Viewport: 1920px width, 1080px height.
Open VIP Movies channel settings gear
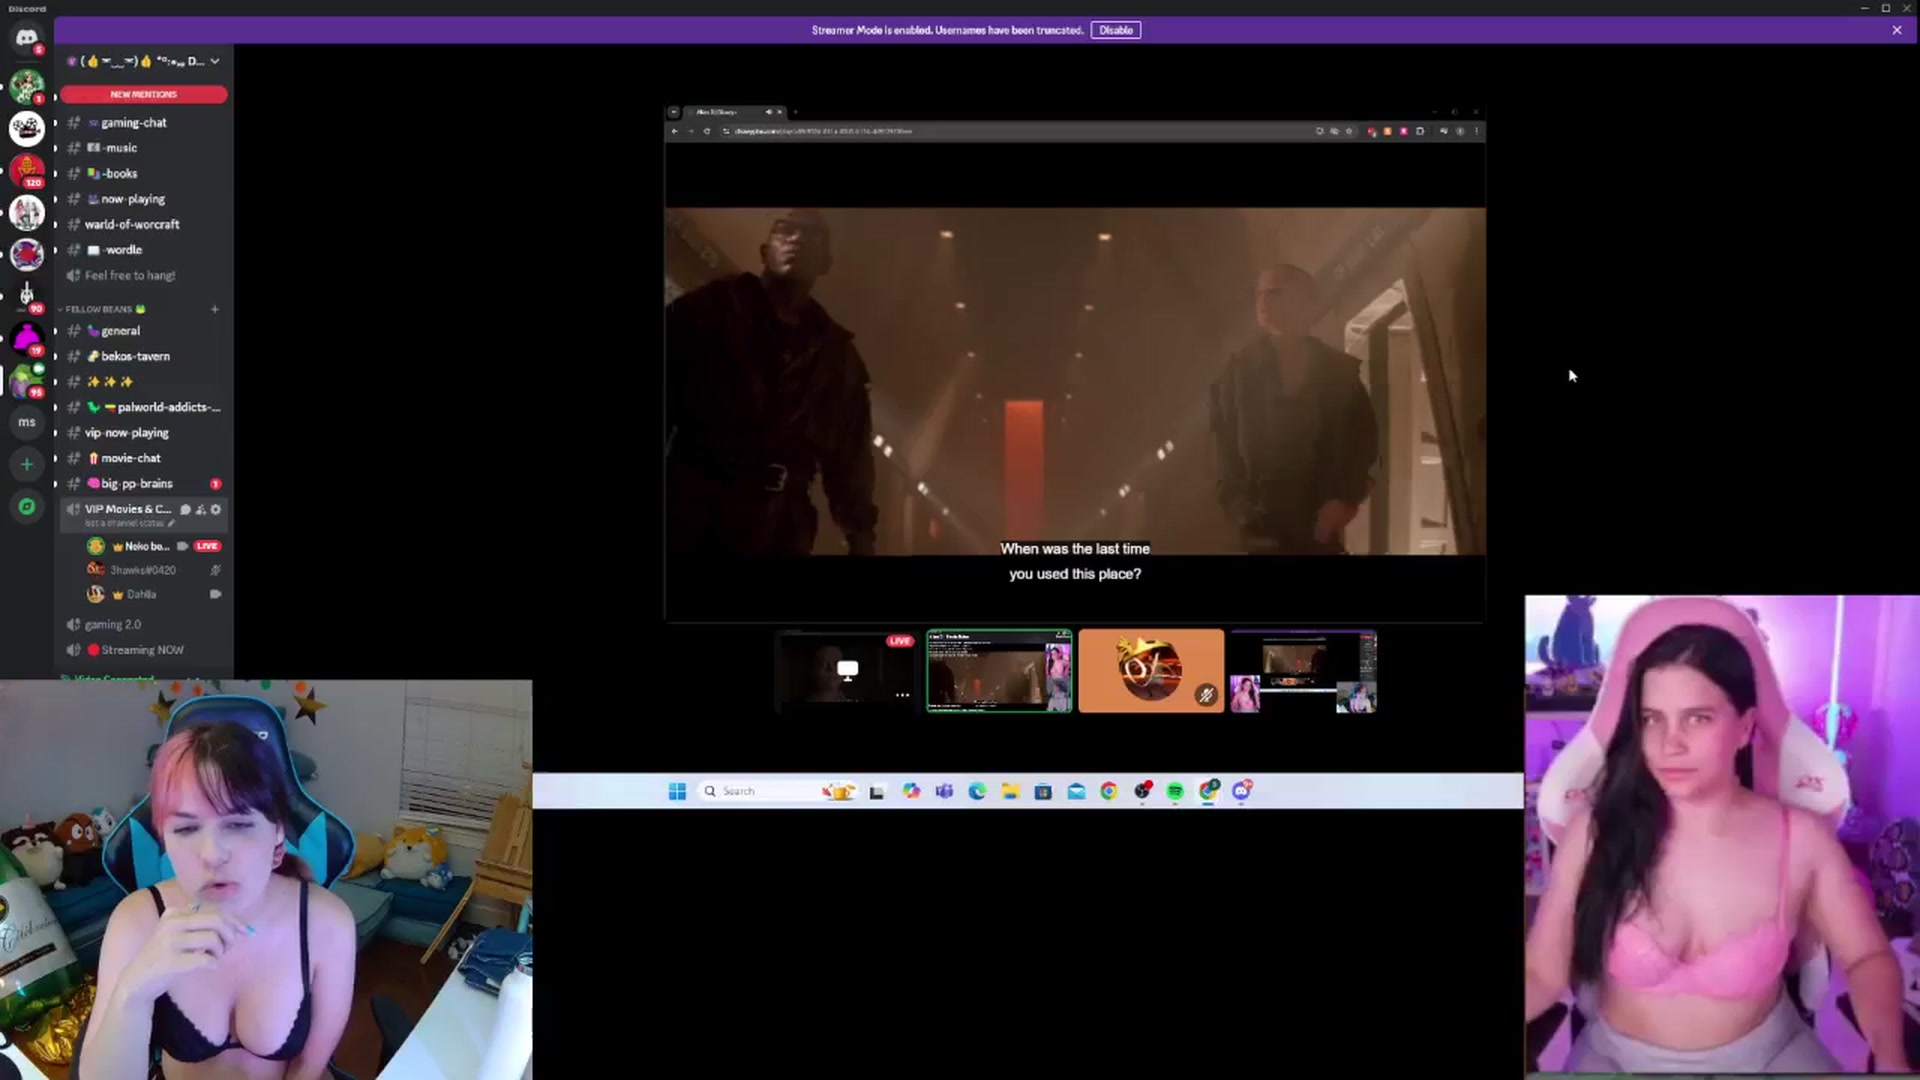215,509
